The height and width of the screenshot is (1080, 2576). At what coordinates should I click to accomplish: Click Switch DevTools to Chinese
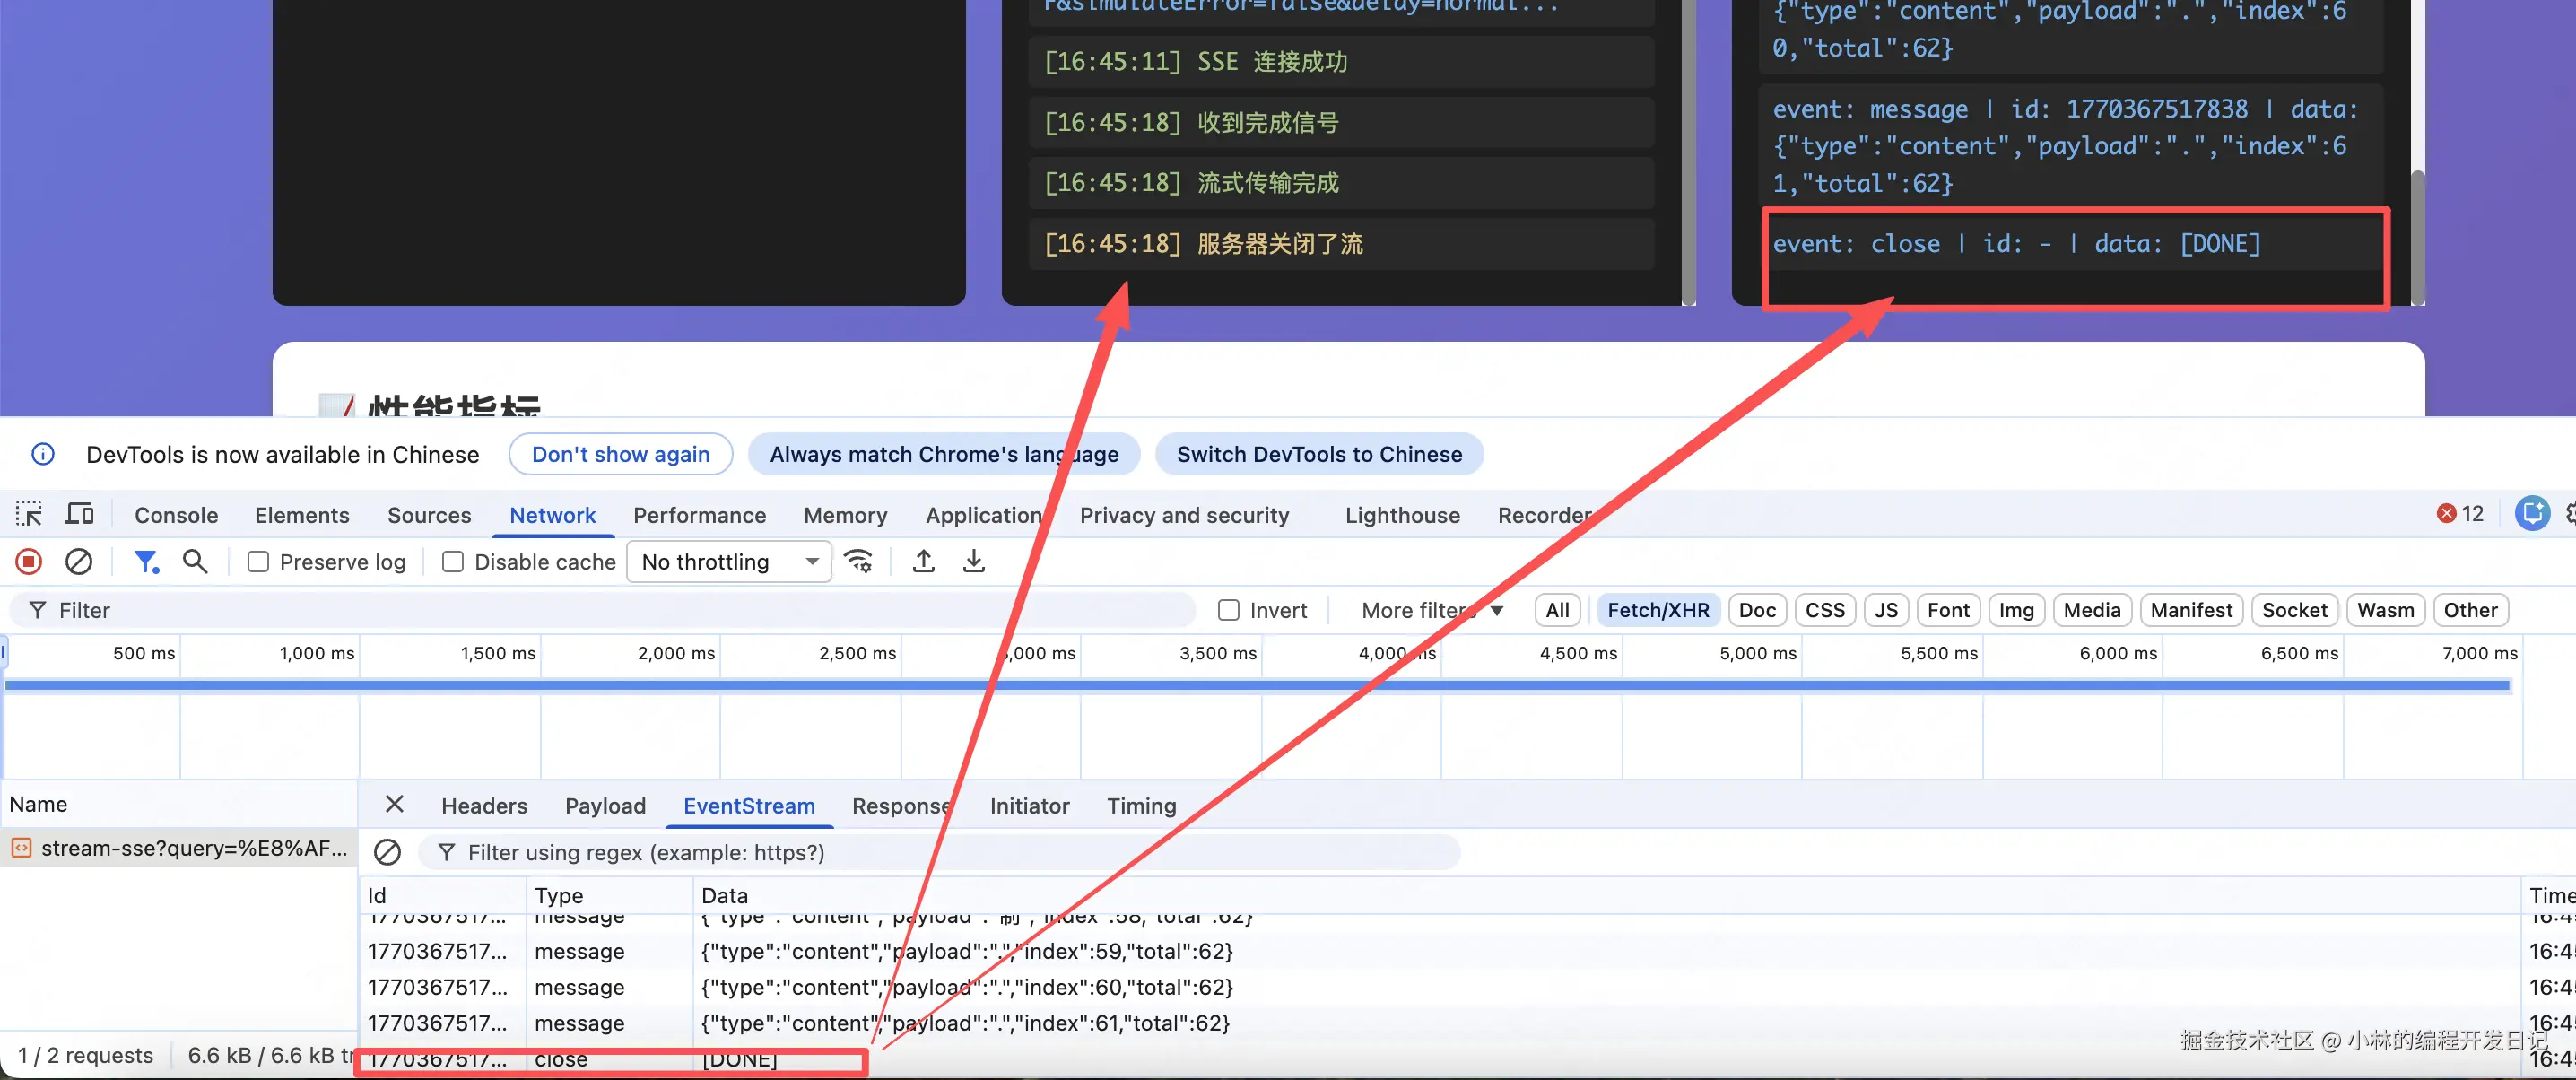tap(1318, 454)
